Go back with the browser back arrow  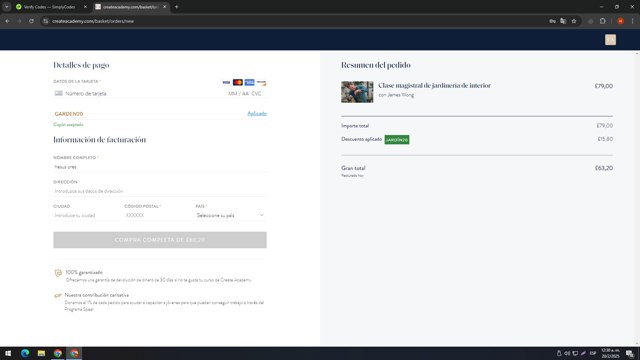(8, 21)
